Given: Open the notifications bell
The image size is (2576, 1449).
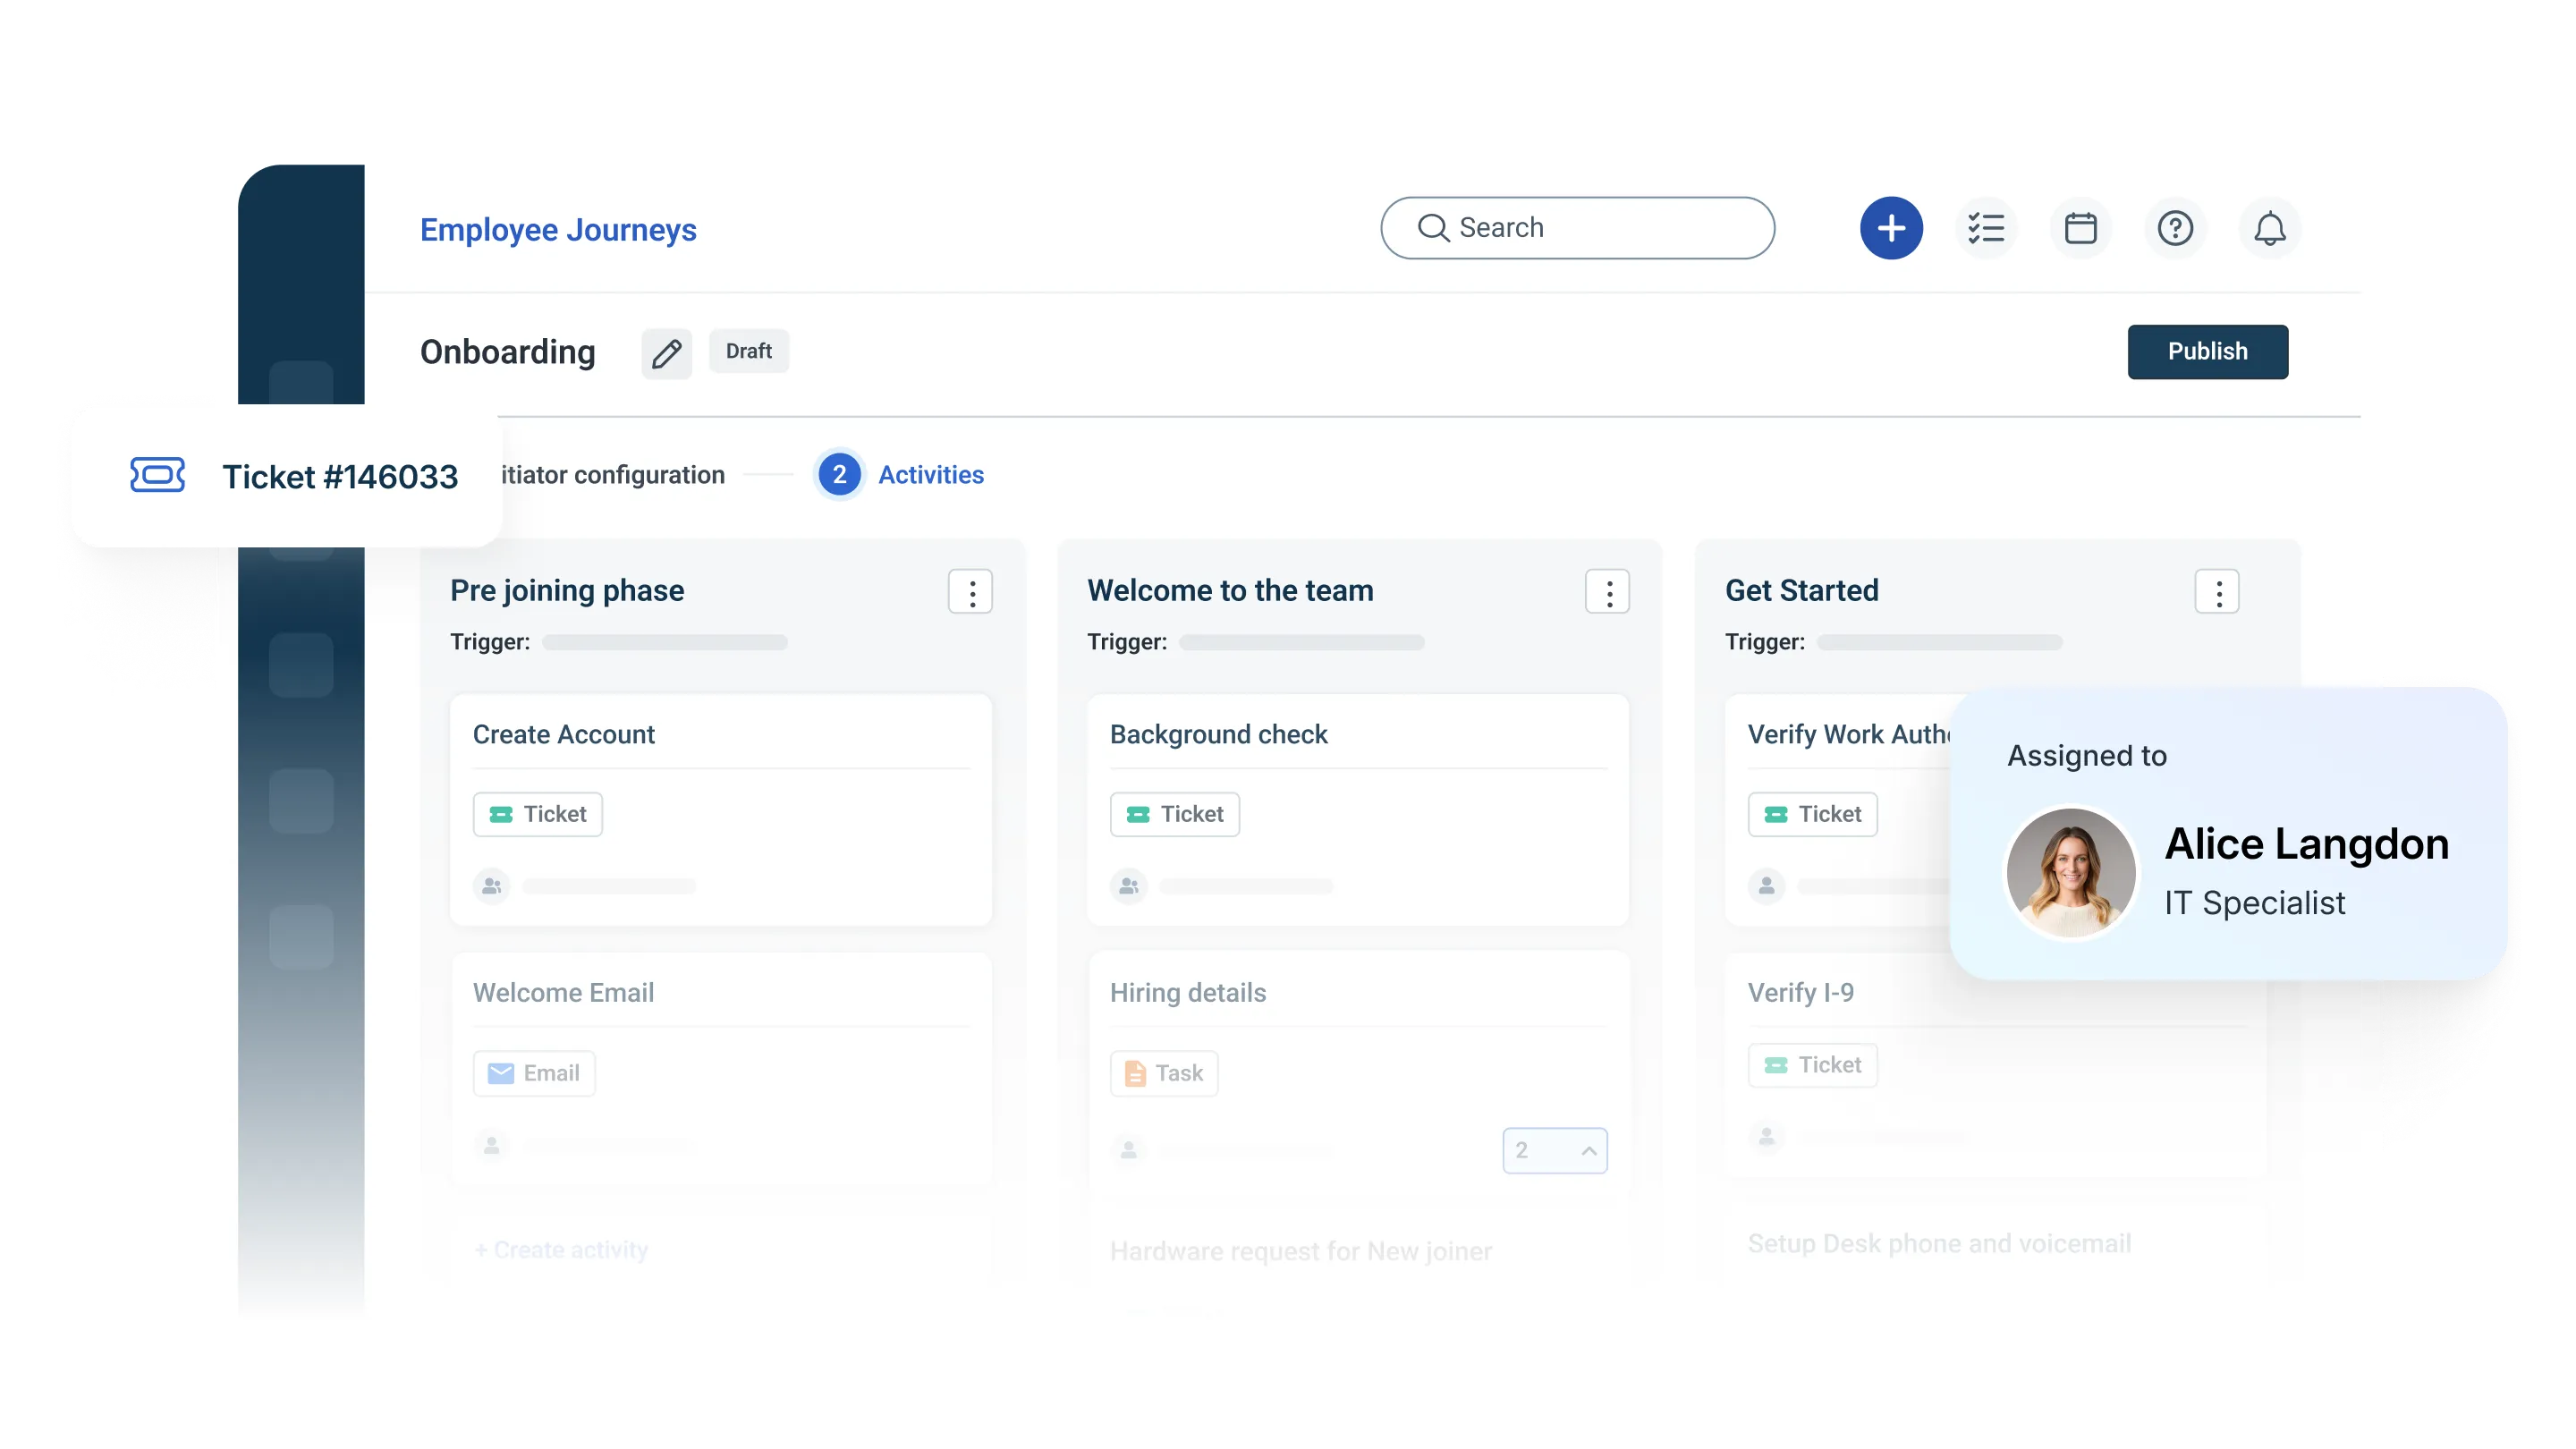Looking at the screenshot, I should click(2269, 228).
